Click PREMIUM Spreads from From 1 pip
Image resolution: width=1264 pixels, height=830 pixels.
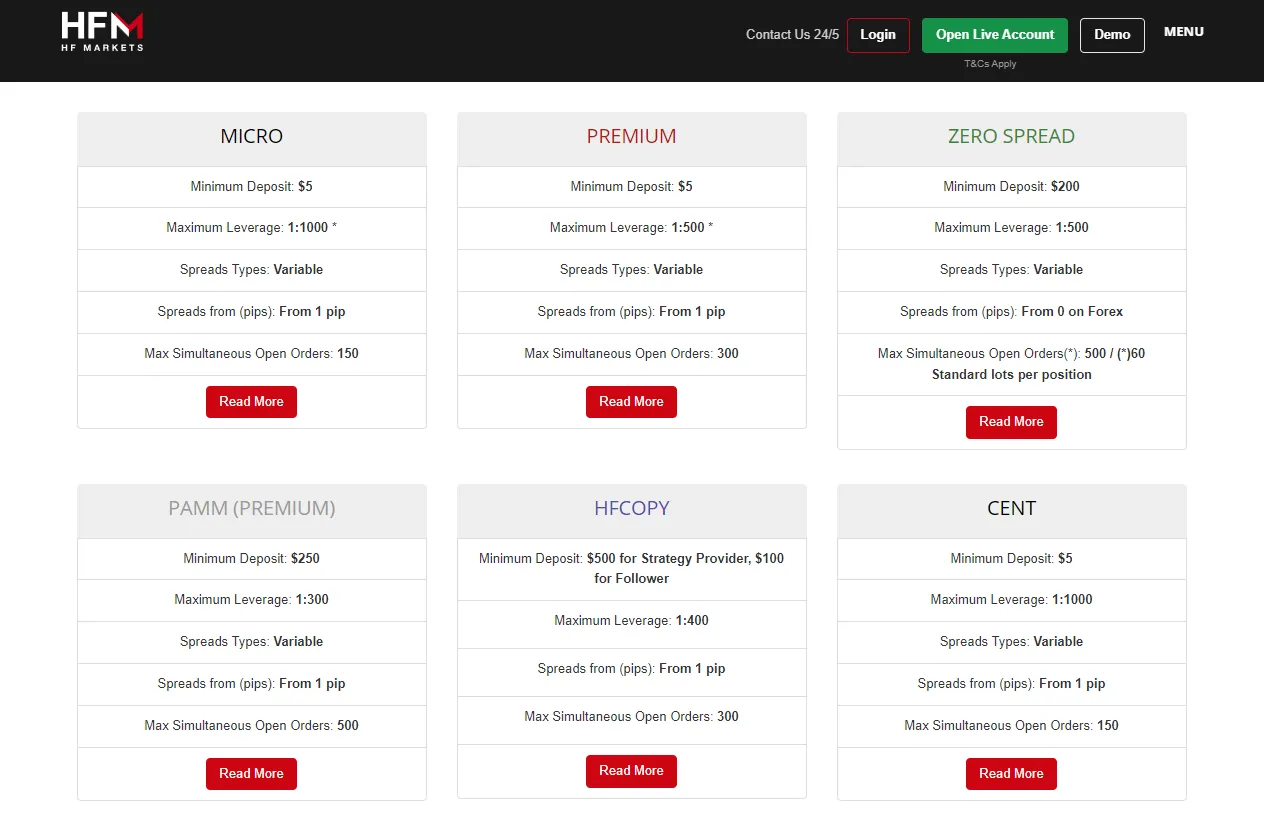[632, 312]
